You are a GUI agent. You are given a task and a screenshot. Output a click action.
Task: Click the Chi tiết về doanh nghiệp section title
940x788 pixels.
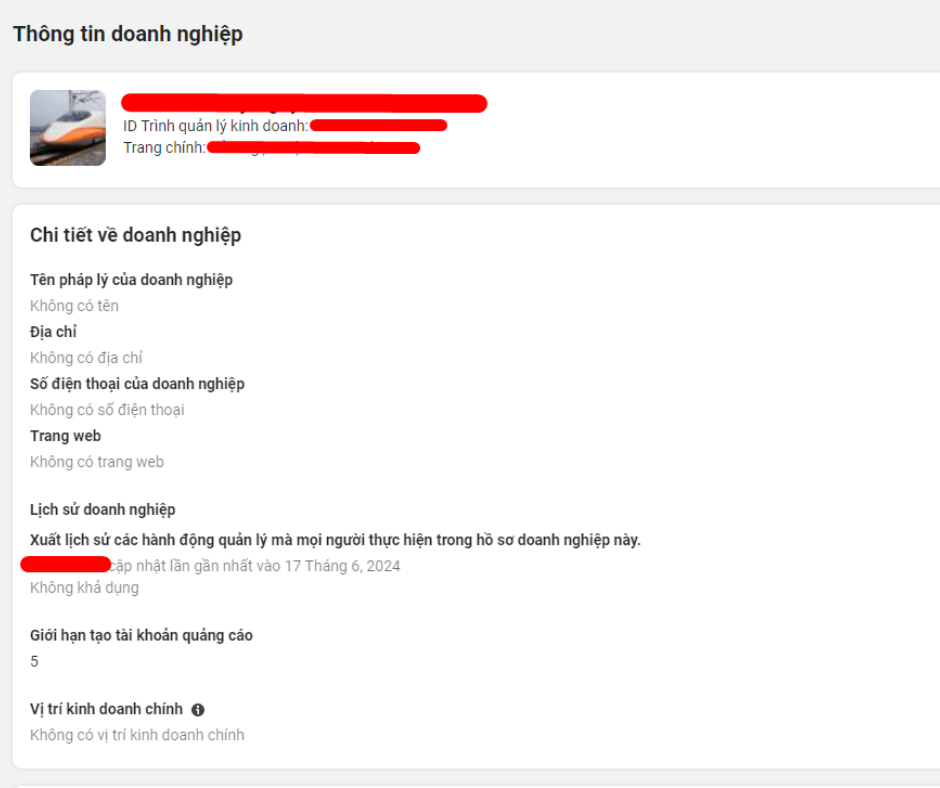135,235
